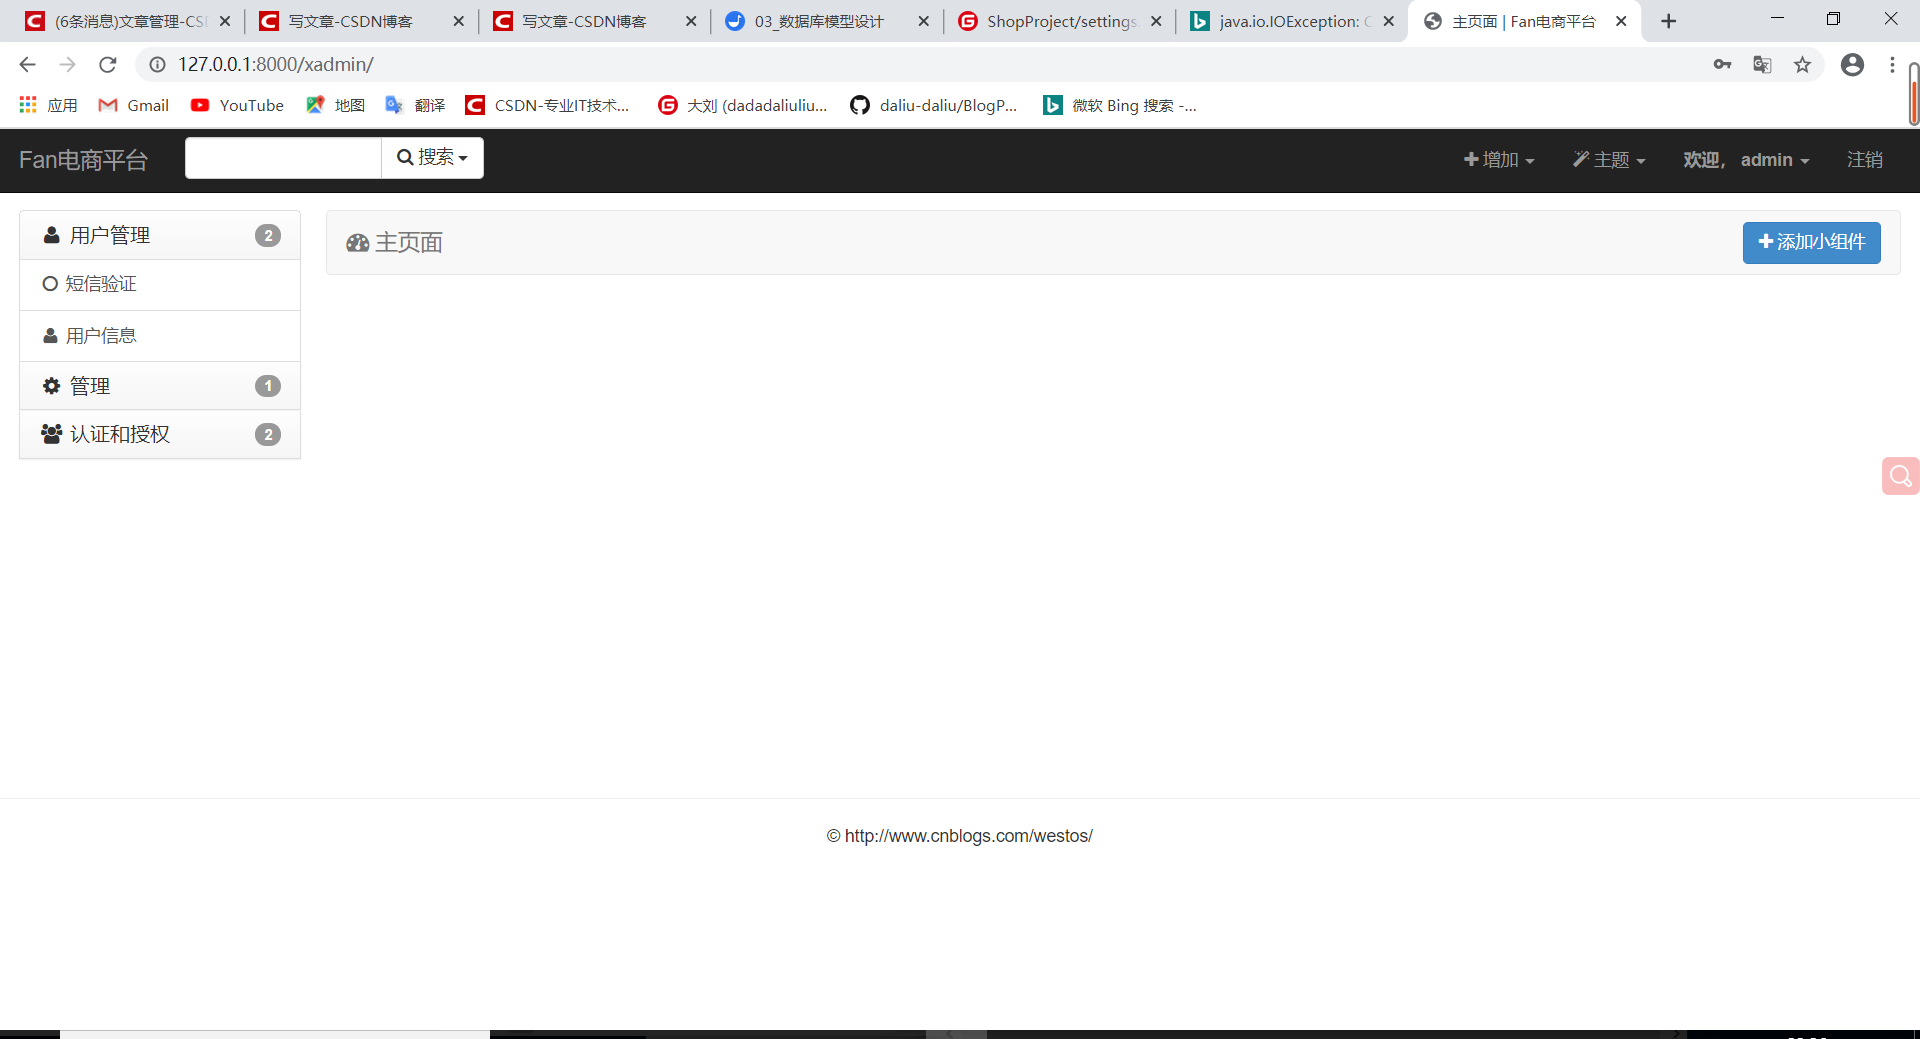The width and height of the screenshot is (1920, 1039).
Task: Go back to the previous page
Action: tap(27, 65)
